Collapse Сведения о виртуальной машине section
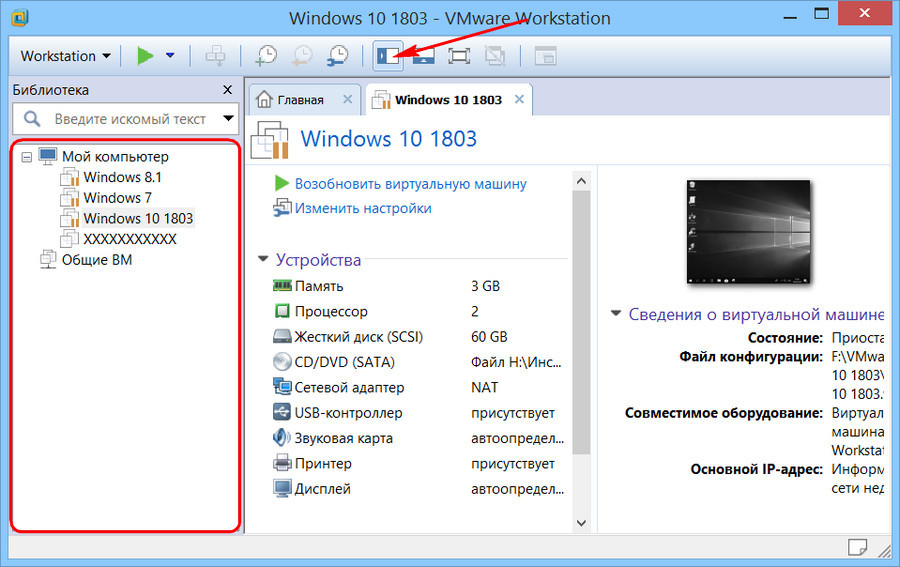The image size is (900, 567). coord(616,313)
